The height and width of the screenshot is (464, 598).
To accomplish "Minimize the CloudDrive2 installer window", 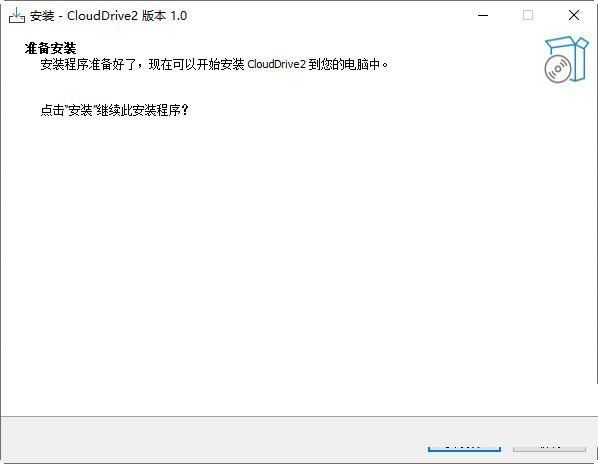I will 483,15.
